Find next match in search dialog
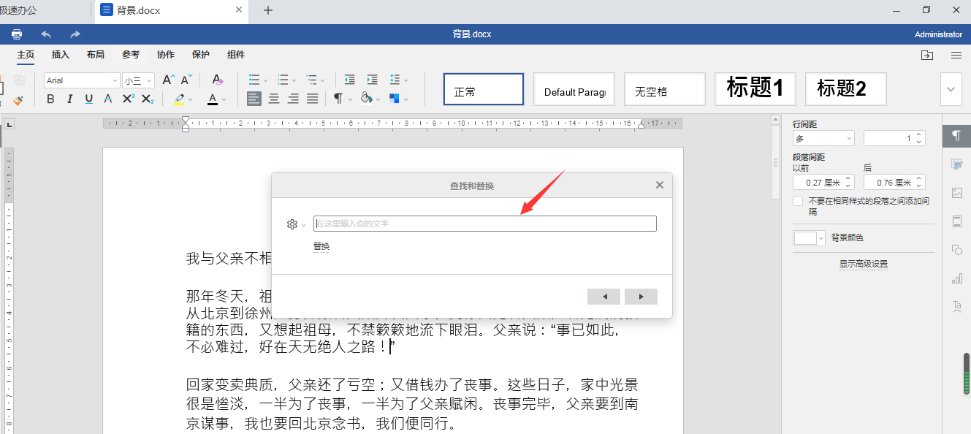The image size is (971, 434). [641, 297]
